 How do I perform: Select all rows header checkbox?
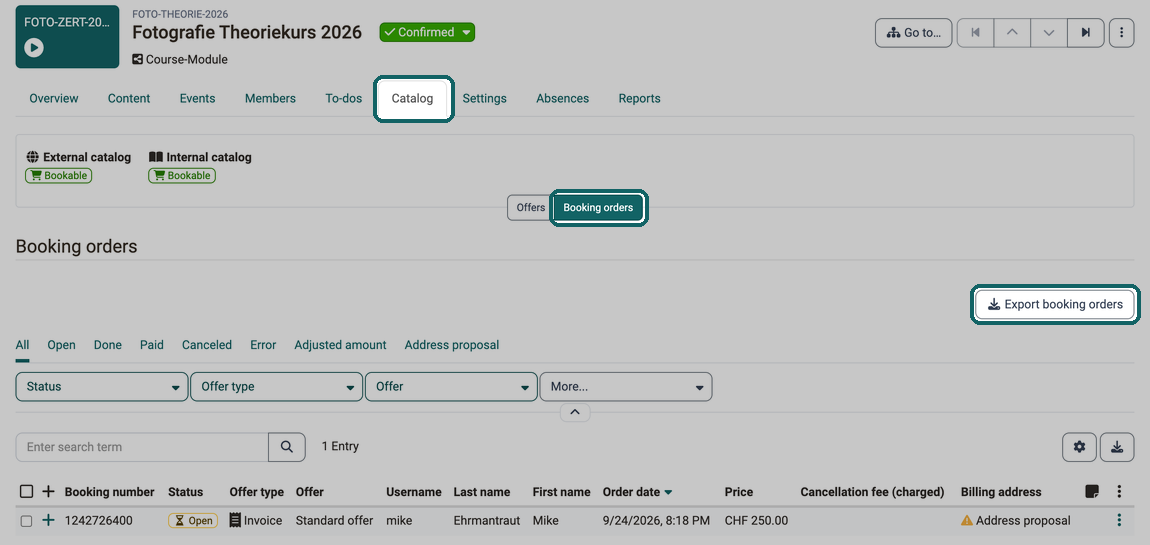coord(26,491)
